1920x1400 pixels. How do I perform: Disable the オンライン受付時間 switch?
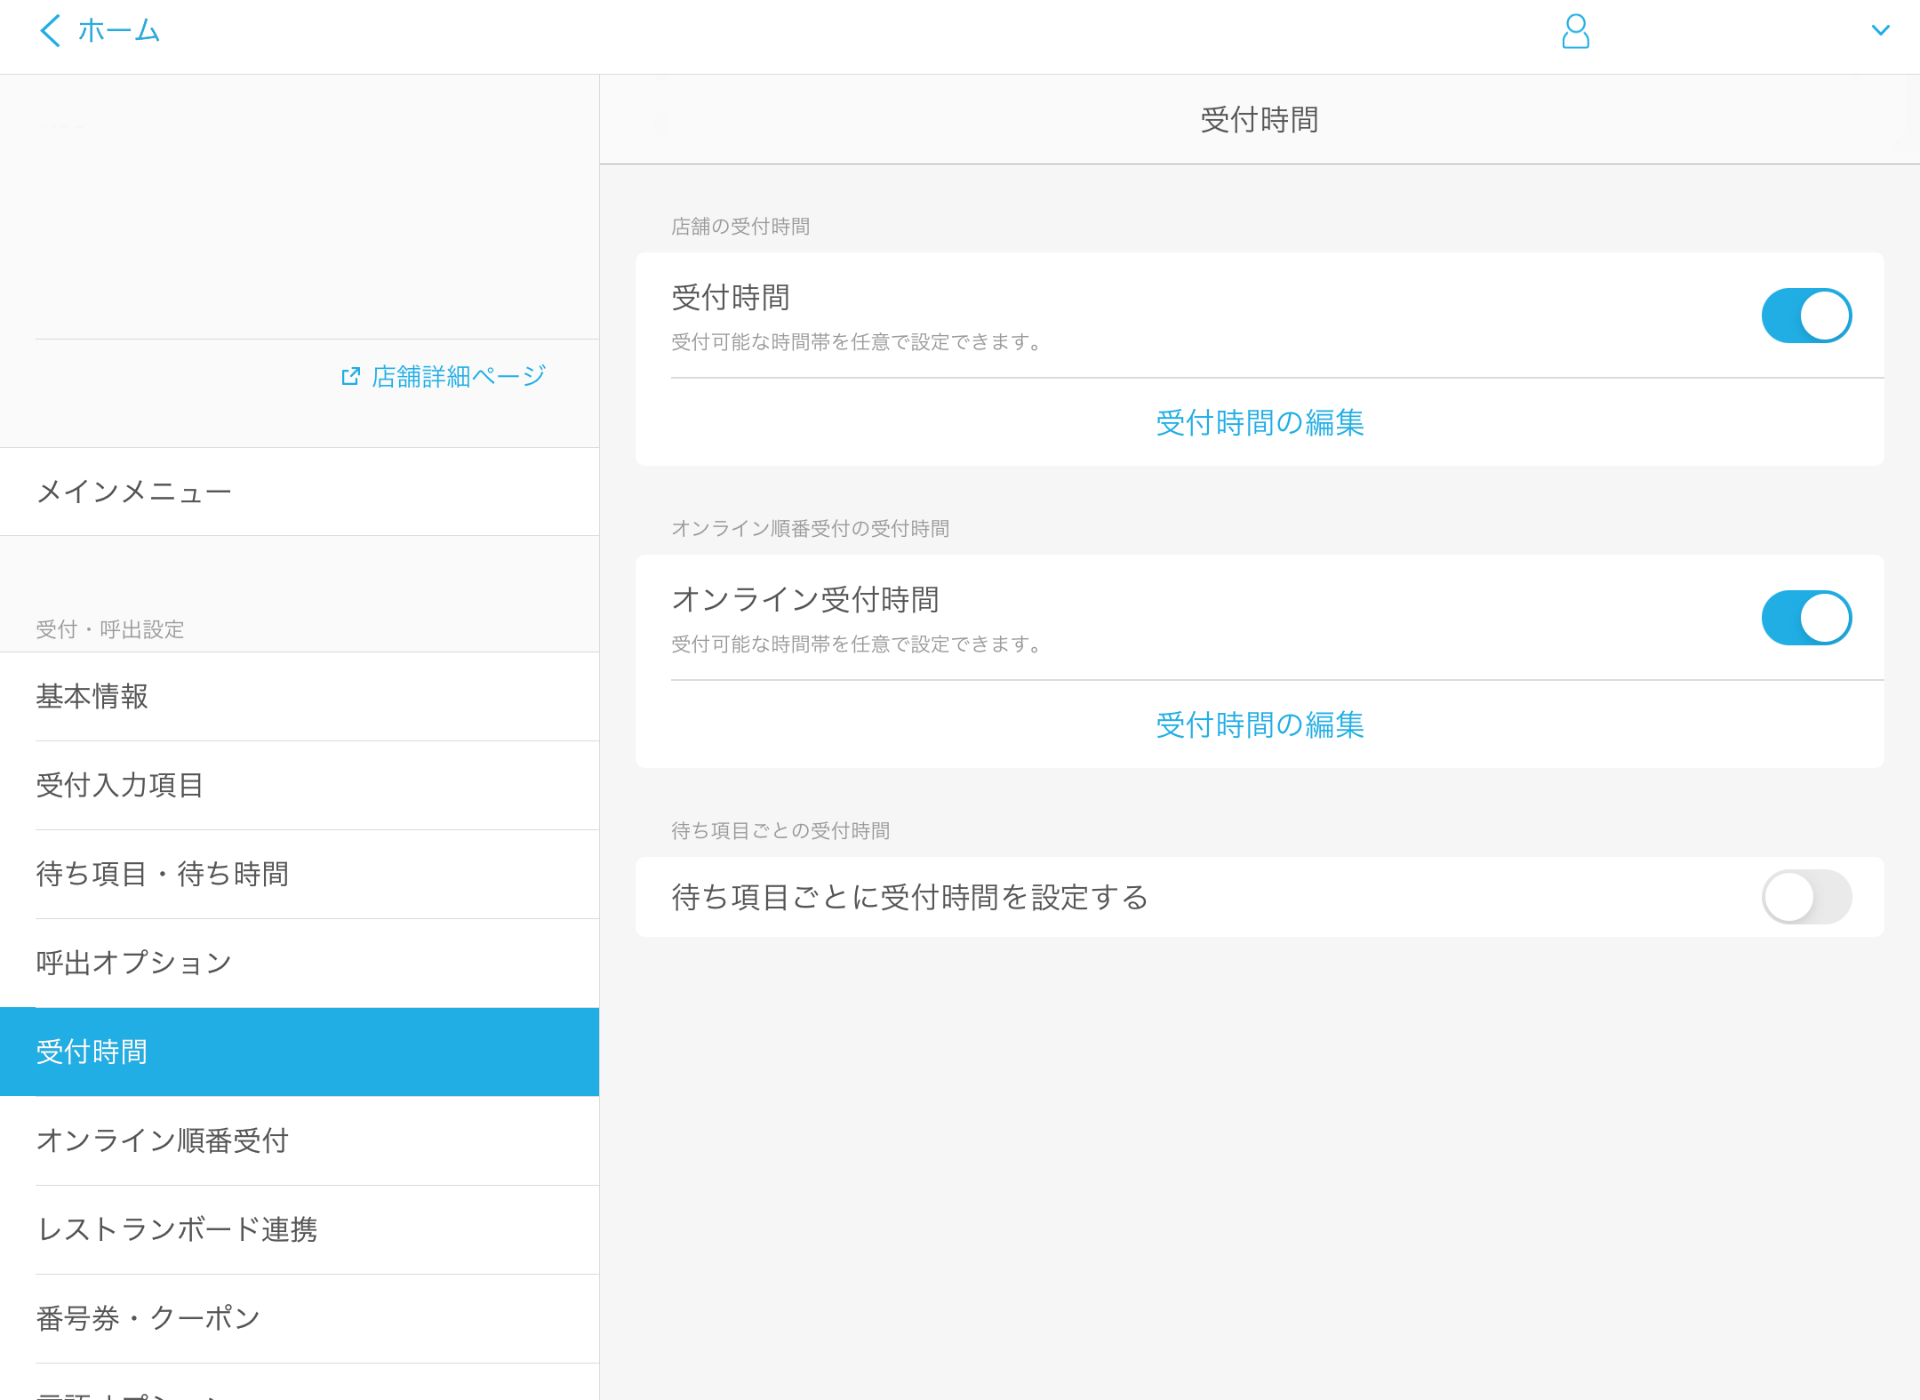(1806, 618)
